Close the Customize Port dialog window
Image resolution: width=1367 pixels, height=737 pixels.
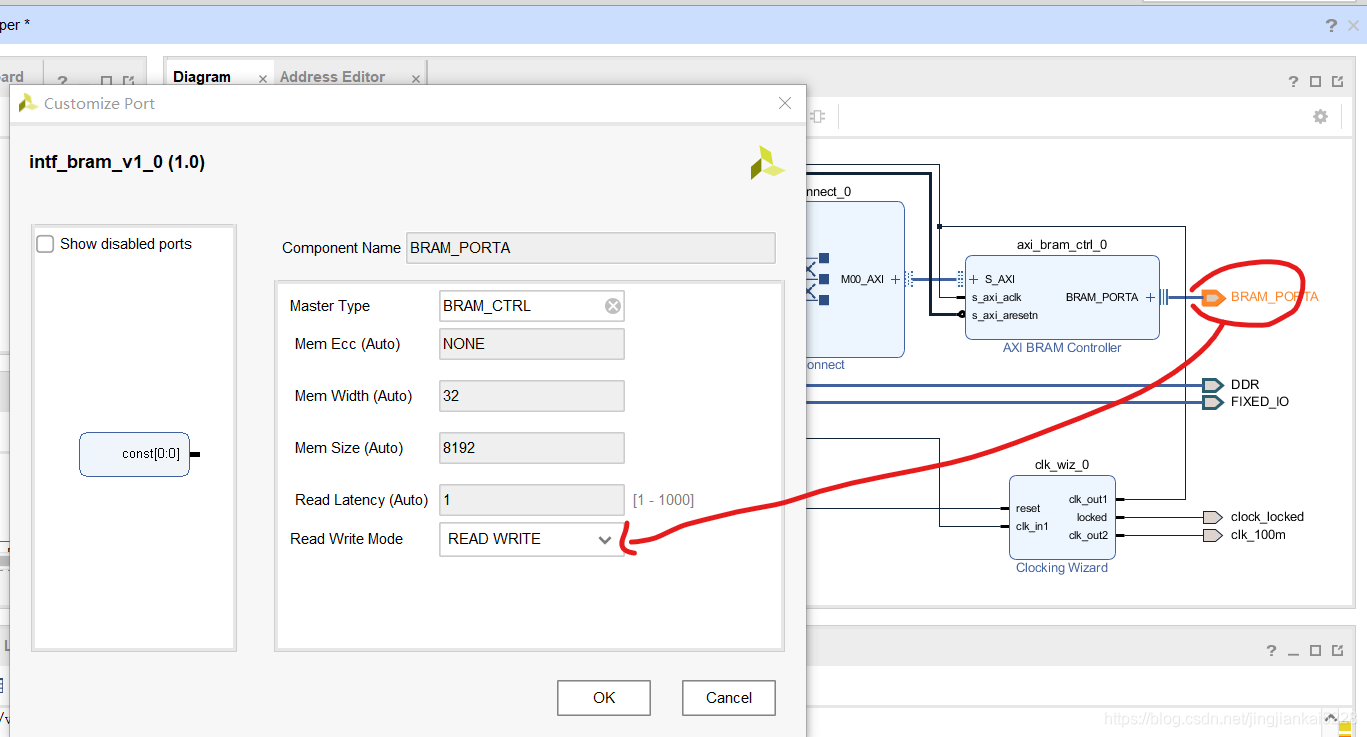pos(785,103)
